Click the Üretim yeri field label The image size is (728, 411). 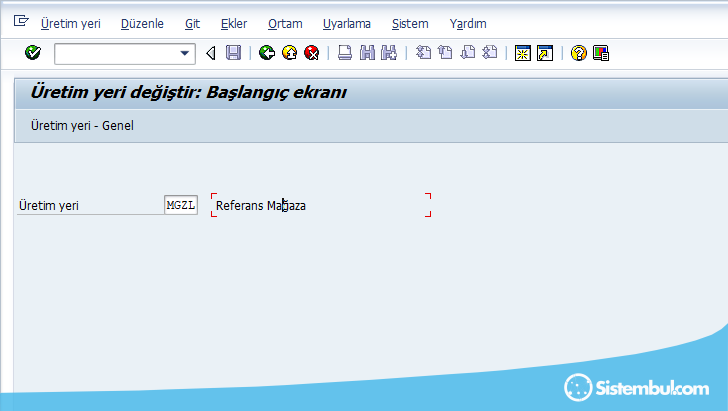tap(49, 206)
